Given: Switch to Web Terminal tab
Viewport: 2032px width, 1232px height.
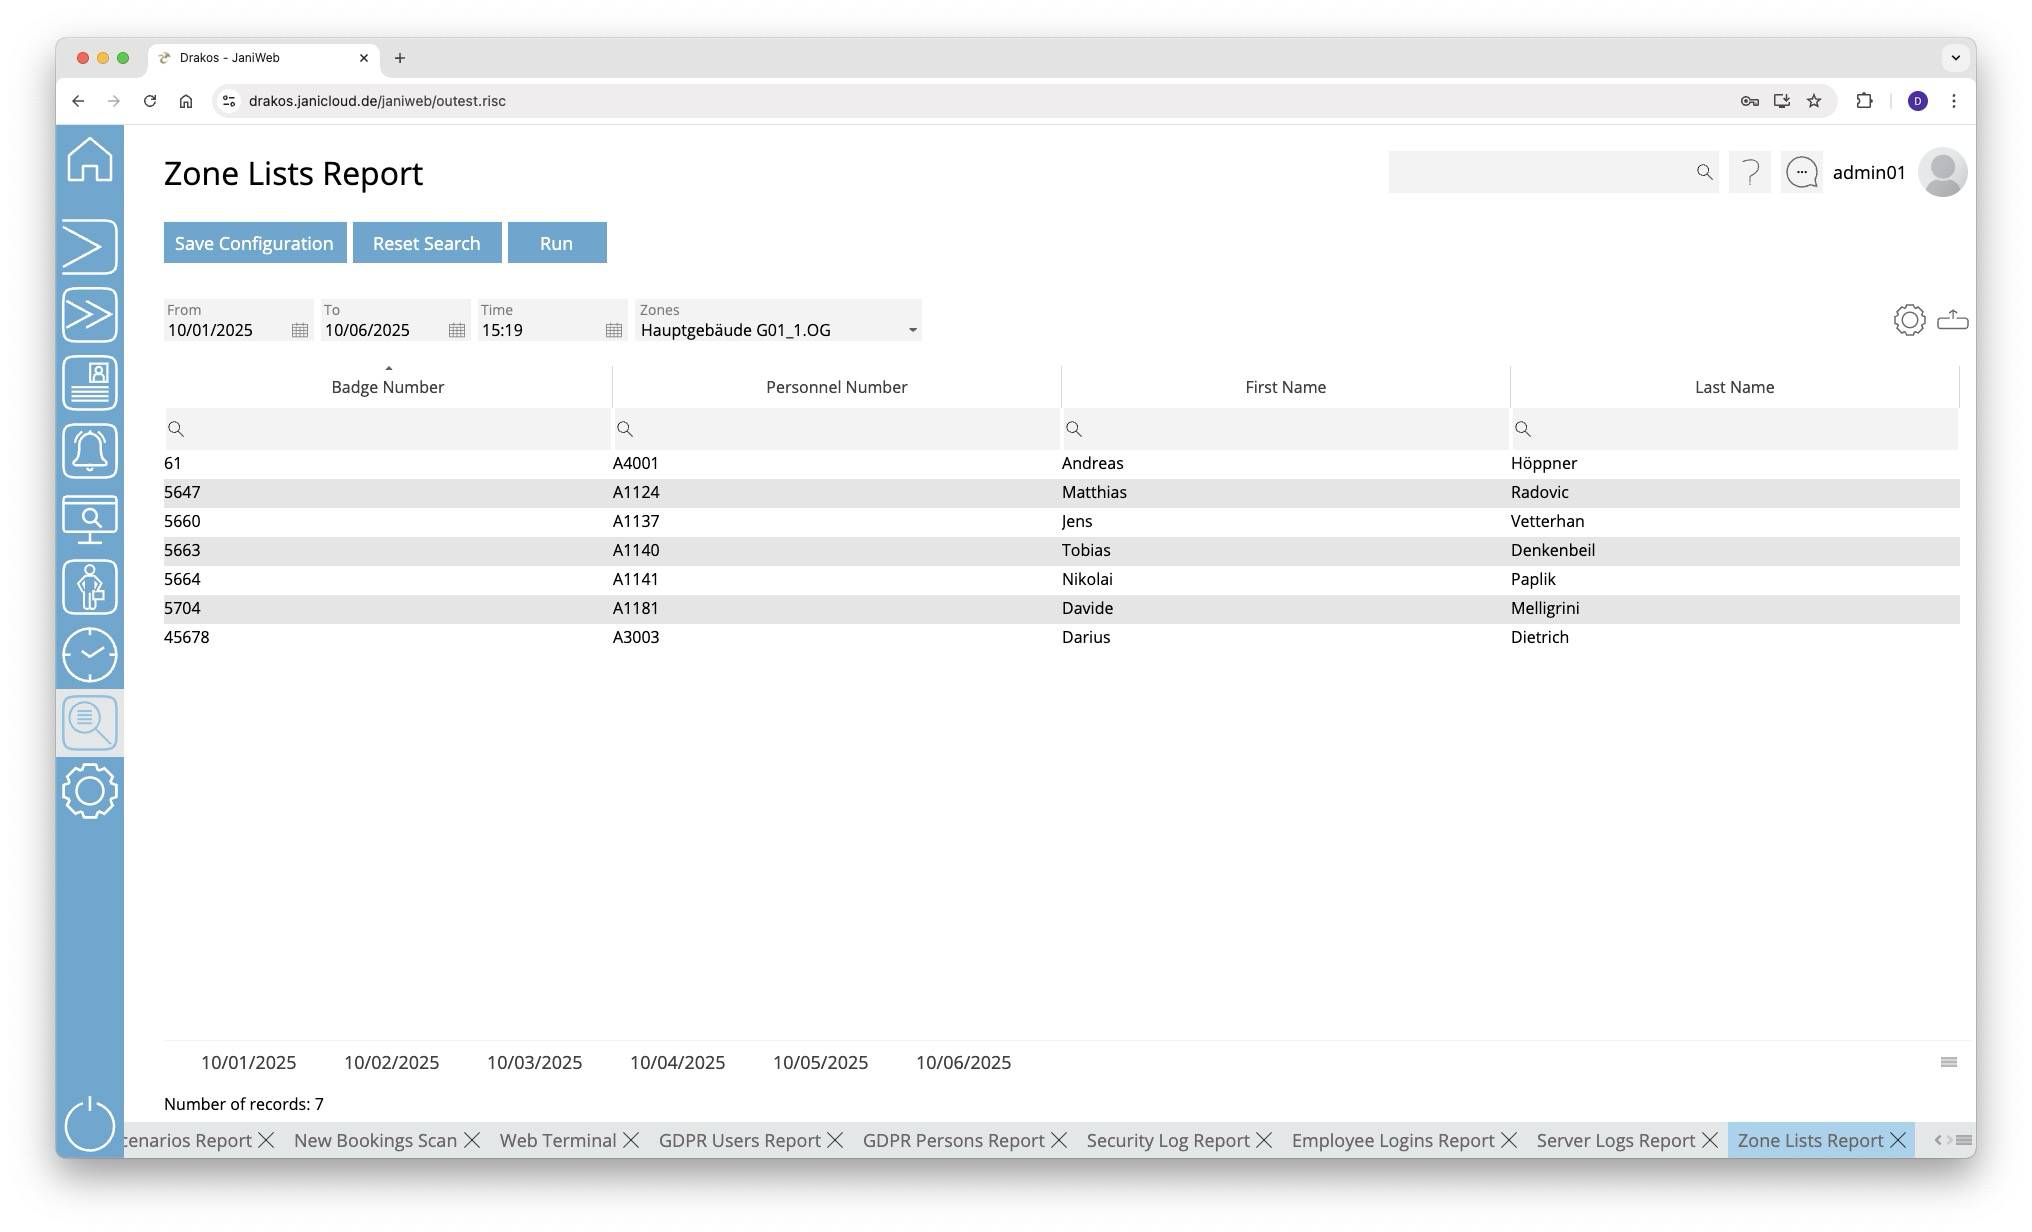Looking at the screenshot, I should [x=557, y=1140].
